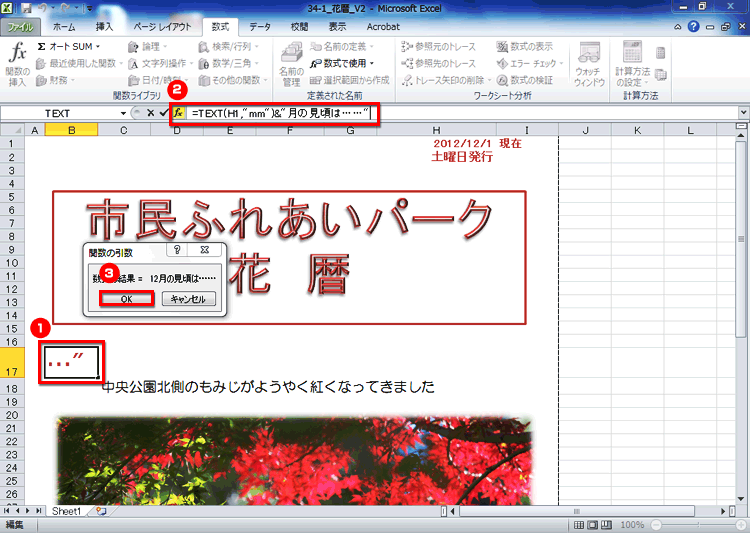Click OK in 関数の引数 dialog
Image resolution: width=750 pixels, height=533 pixels.
126,299
